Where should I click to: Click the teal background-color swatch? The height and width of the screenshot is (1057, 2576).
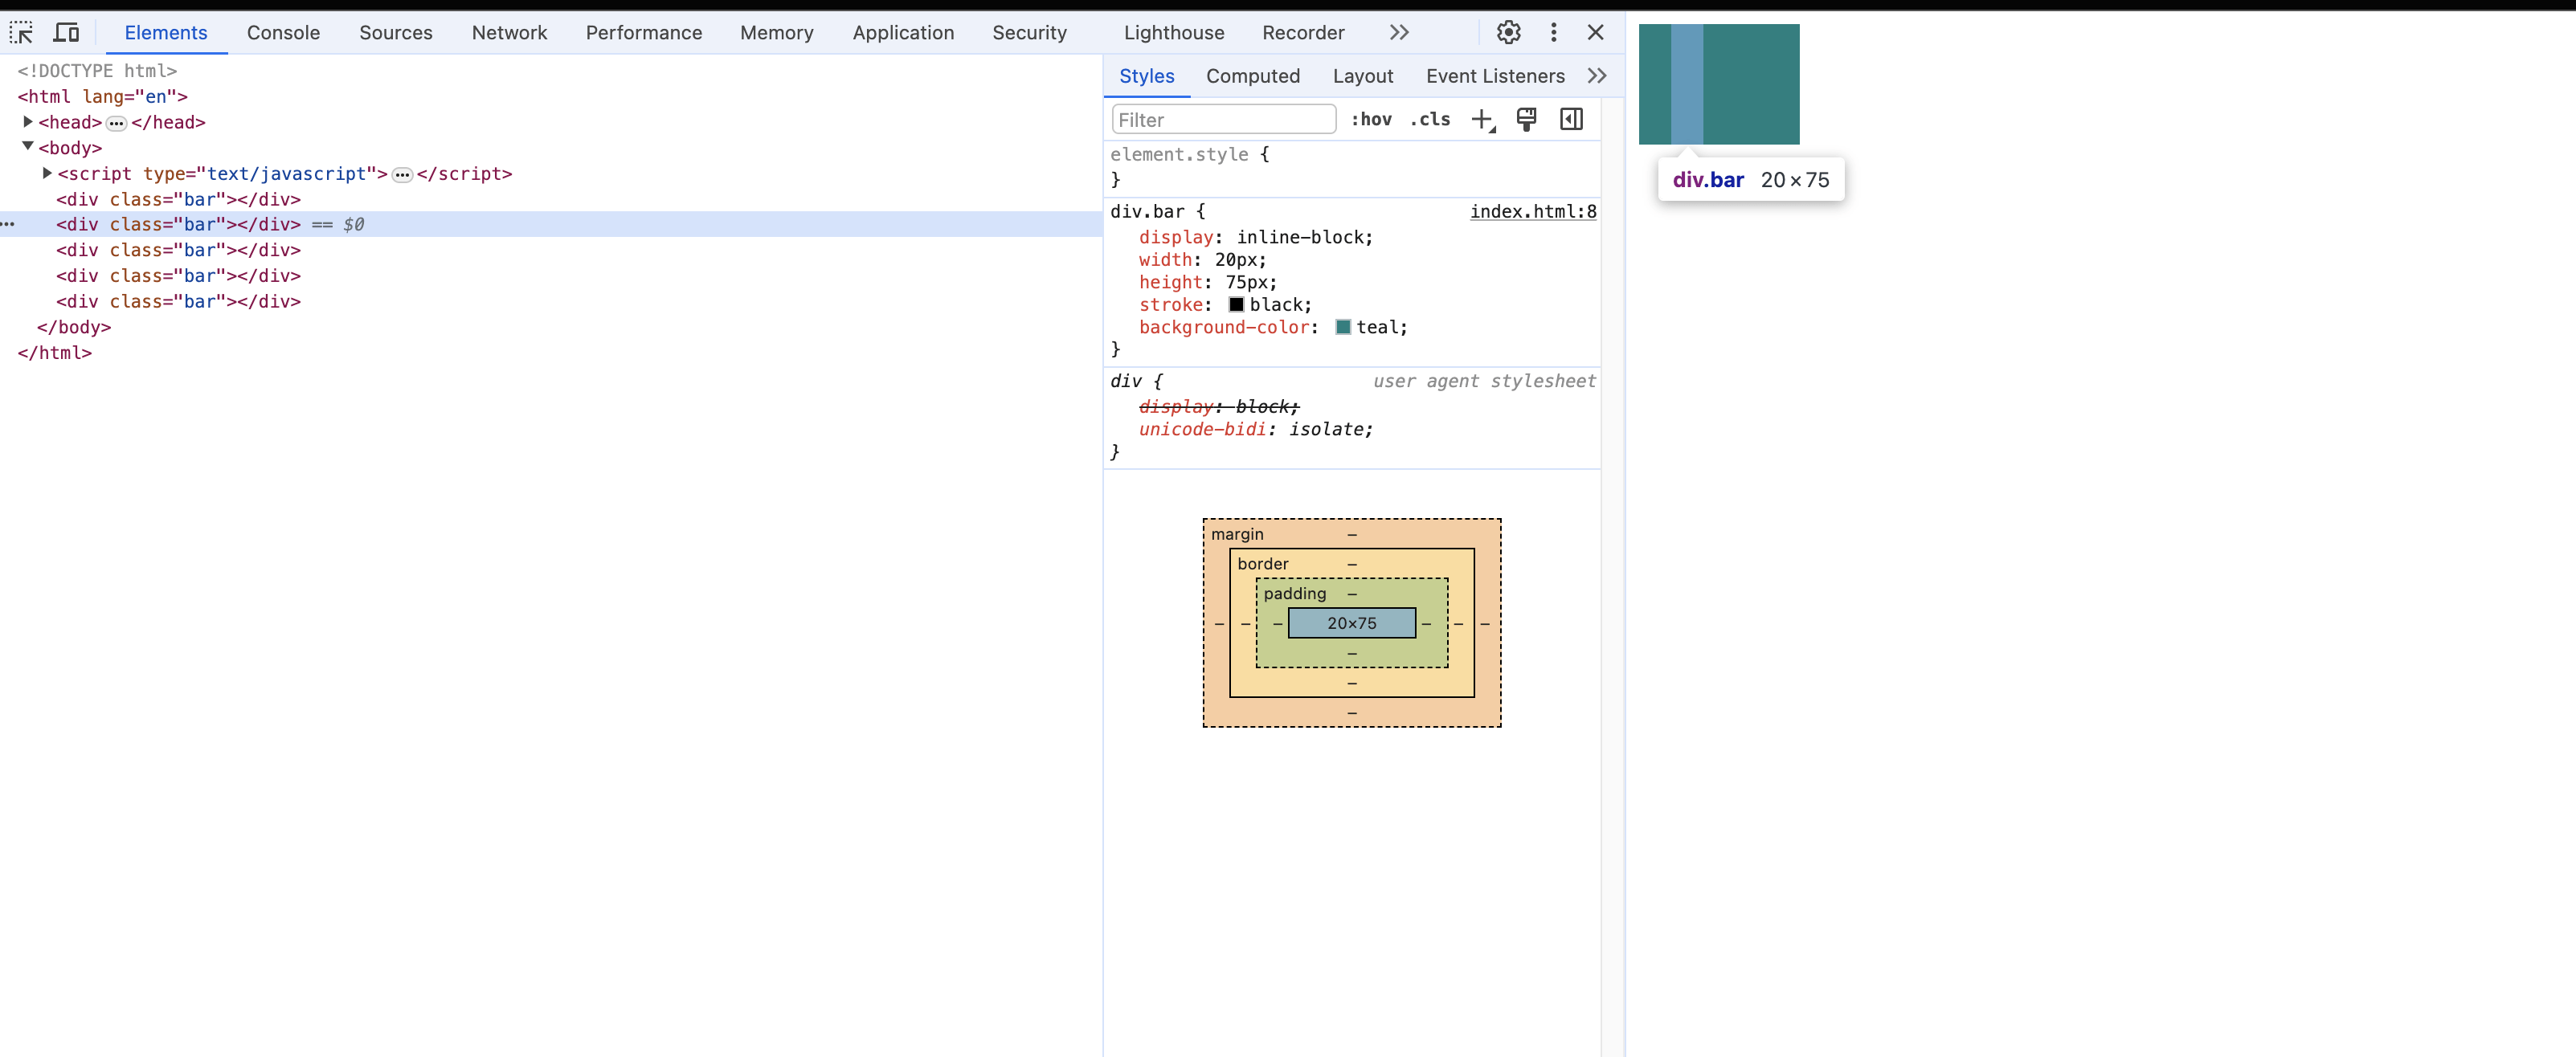point(1343,328)
